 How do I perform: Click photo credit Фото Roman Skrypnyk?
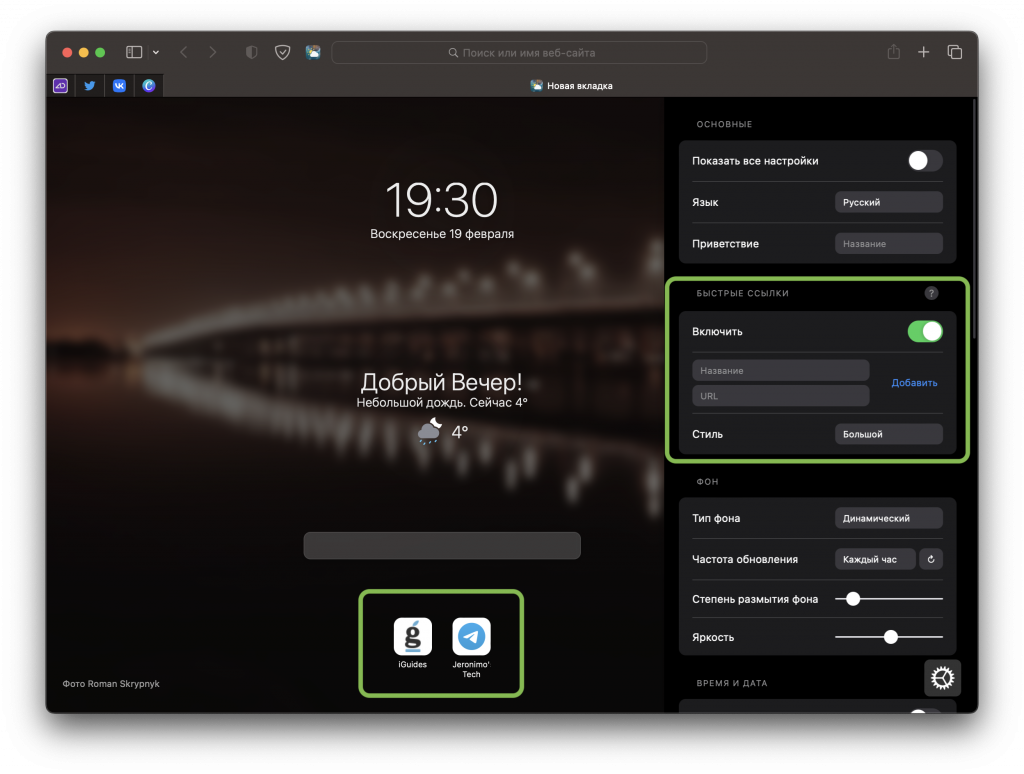click(x=111, y=684)
